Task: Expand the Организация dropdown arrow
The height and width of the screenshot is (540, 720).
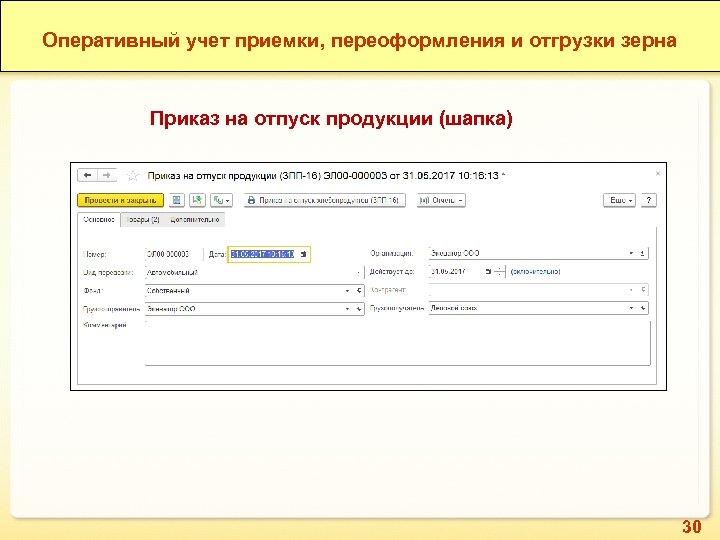Action: 631,253
